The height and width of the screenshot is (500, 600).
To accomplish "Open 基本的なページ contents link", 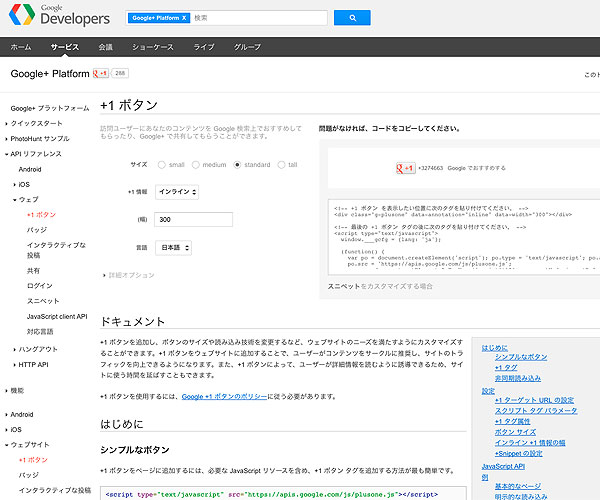I will click(x=518, y=486).
